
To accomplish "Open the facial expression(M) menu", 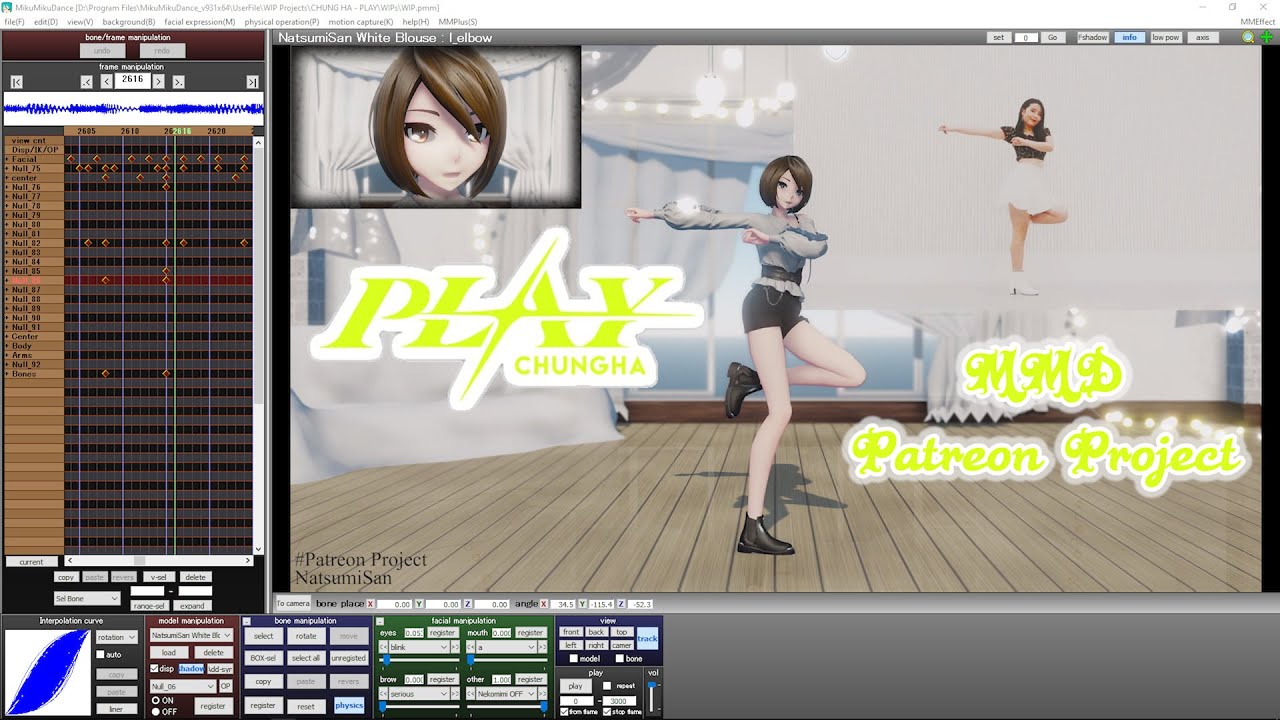I will (200, 21).
